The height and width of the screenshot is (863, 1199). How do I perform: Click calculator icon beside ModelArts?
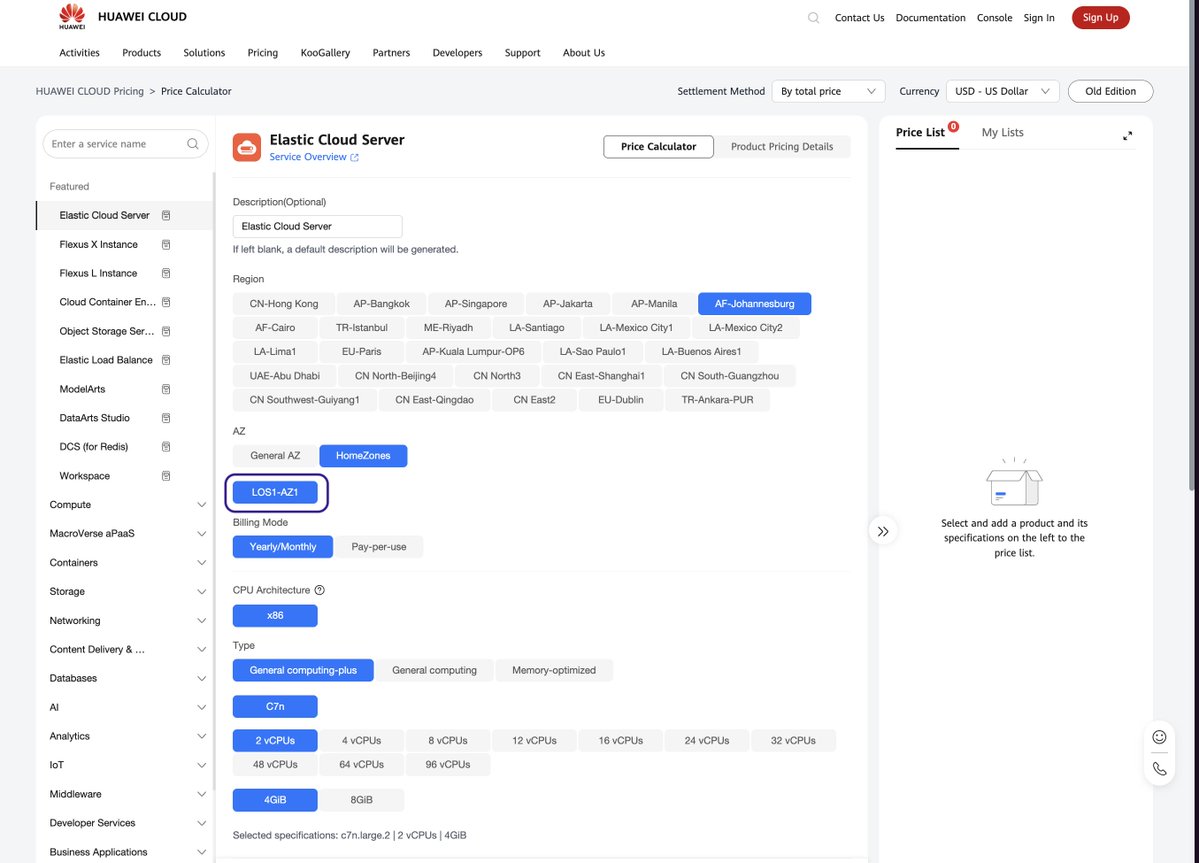(166, 389)
